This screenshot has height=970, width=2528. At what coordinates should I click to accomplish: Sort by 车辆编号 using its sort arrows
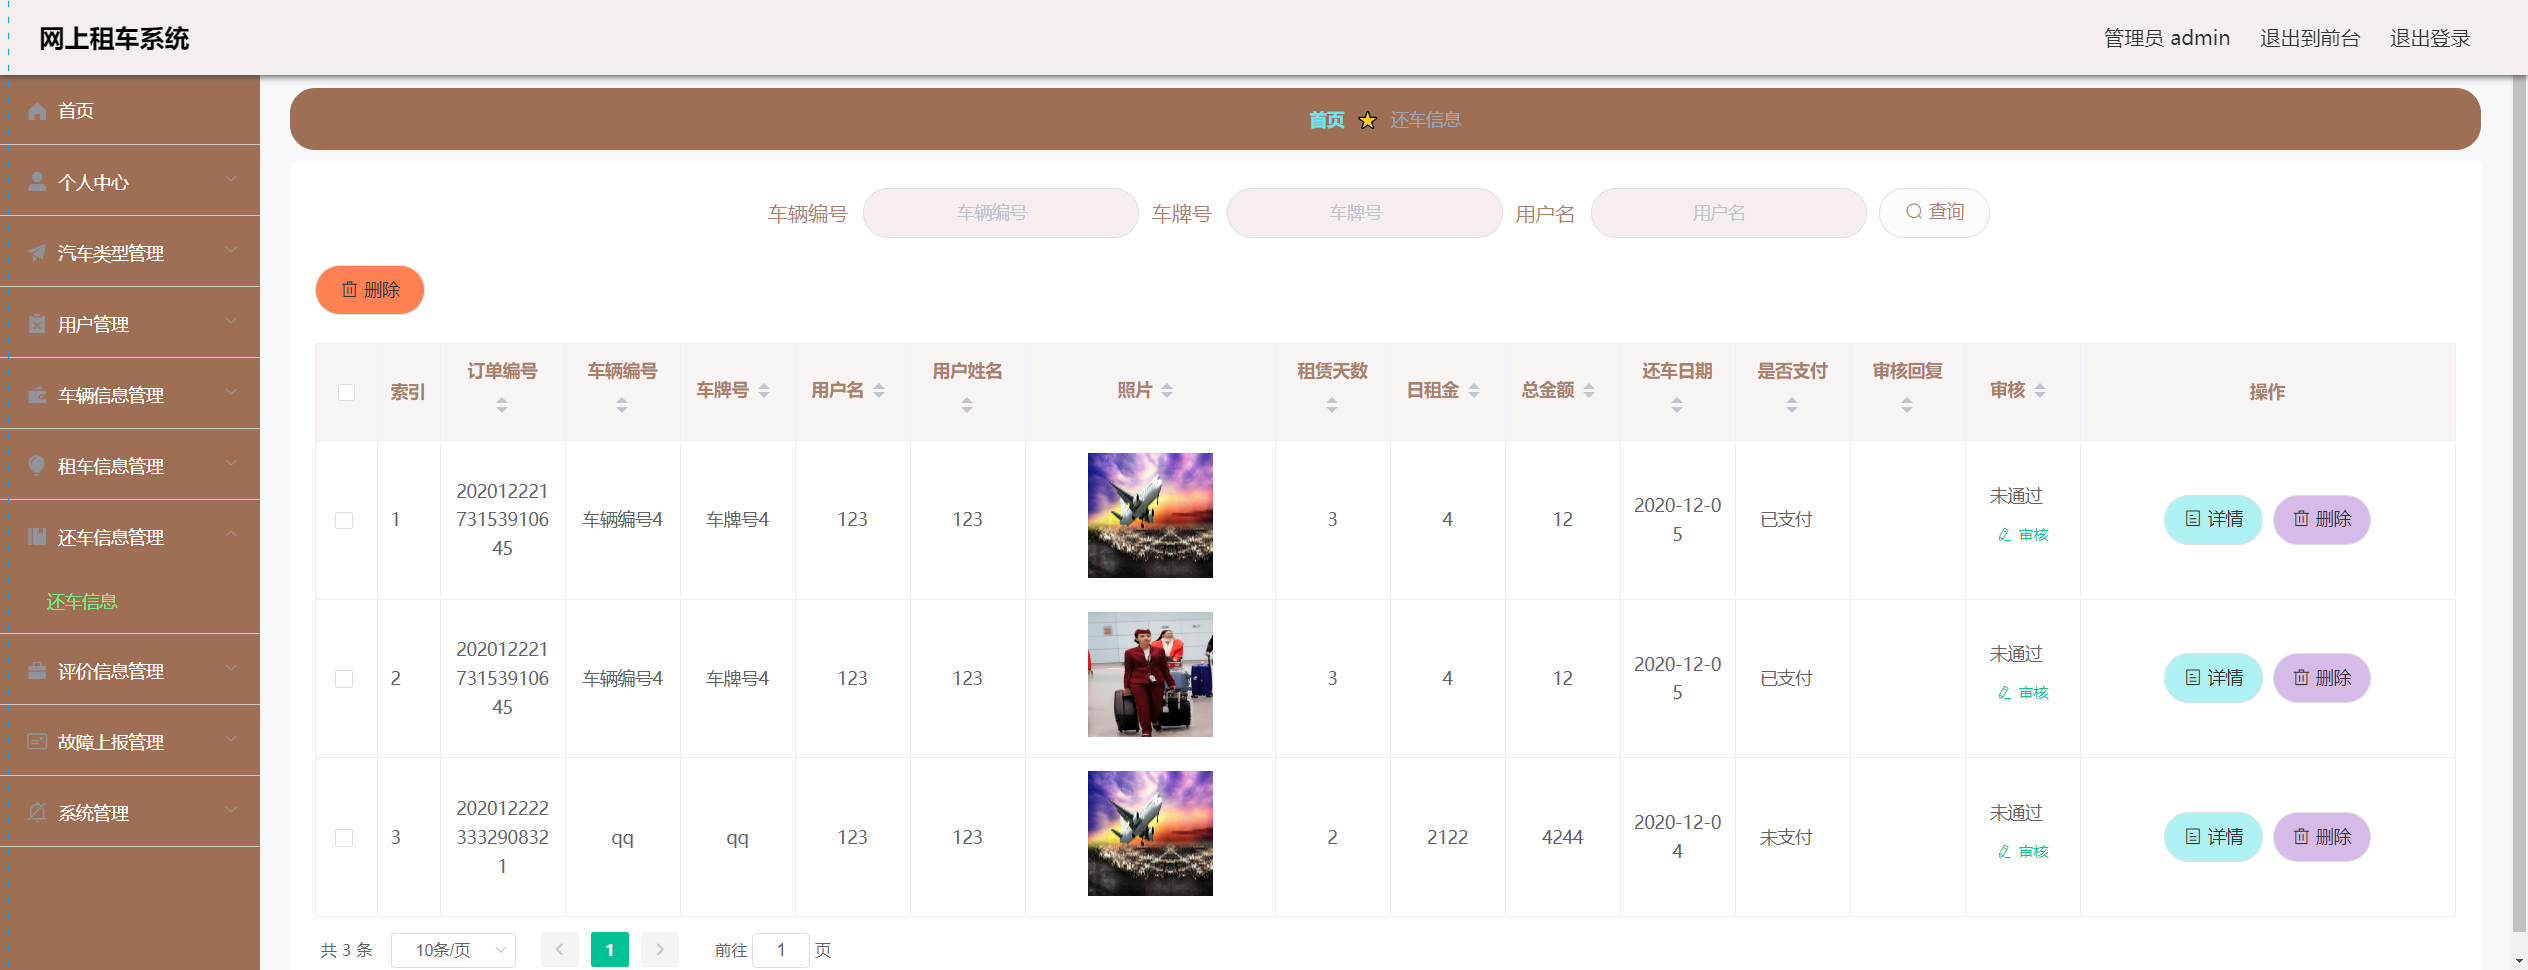coord(622,405)
